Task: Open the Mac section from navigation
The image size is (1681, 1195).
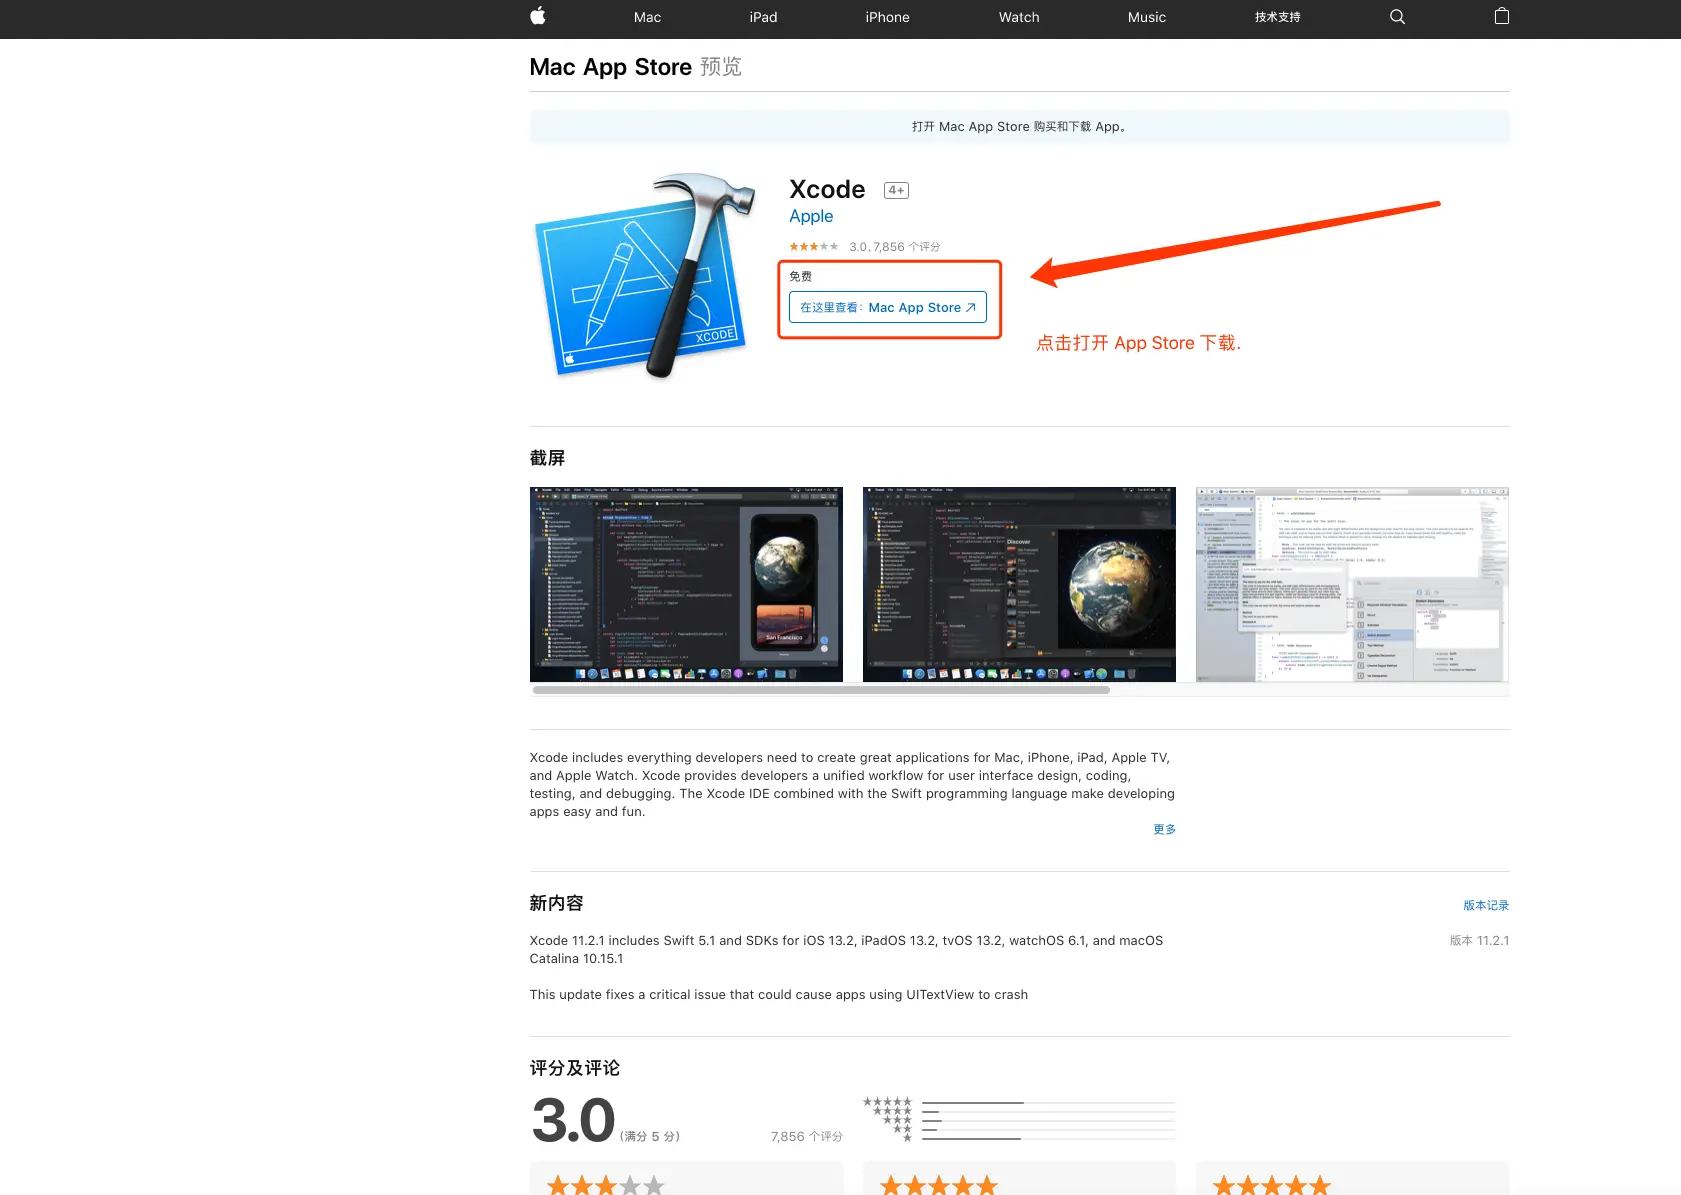Action: (647, 17)
